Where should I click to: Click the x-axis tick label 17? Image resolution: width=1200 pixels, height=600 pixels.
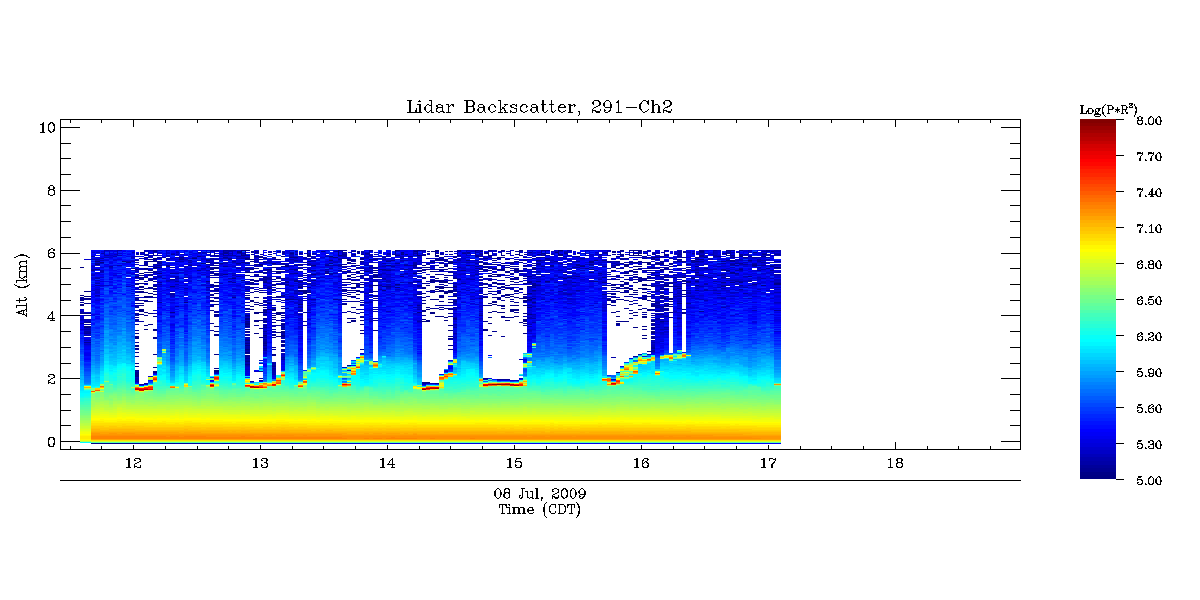coord(767,463)
